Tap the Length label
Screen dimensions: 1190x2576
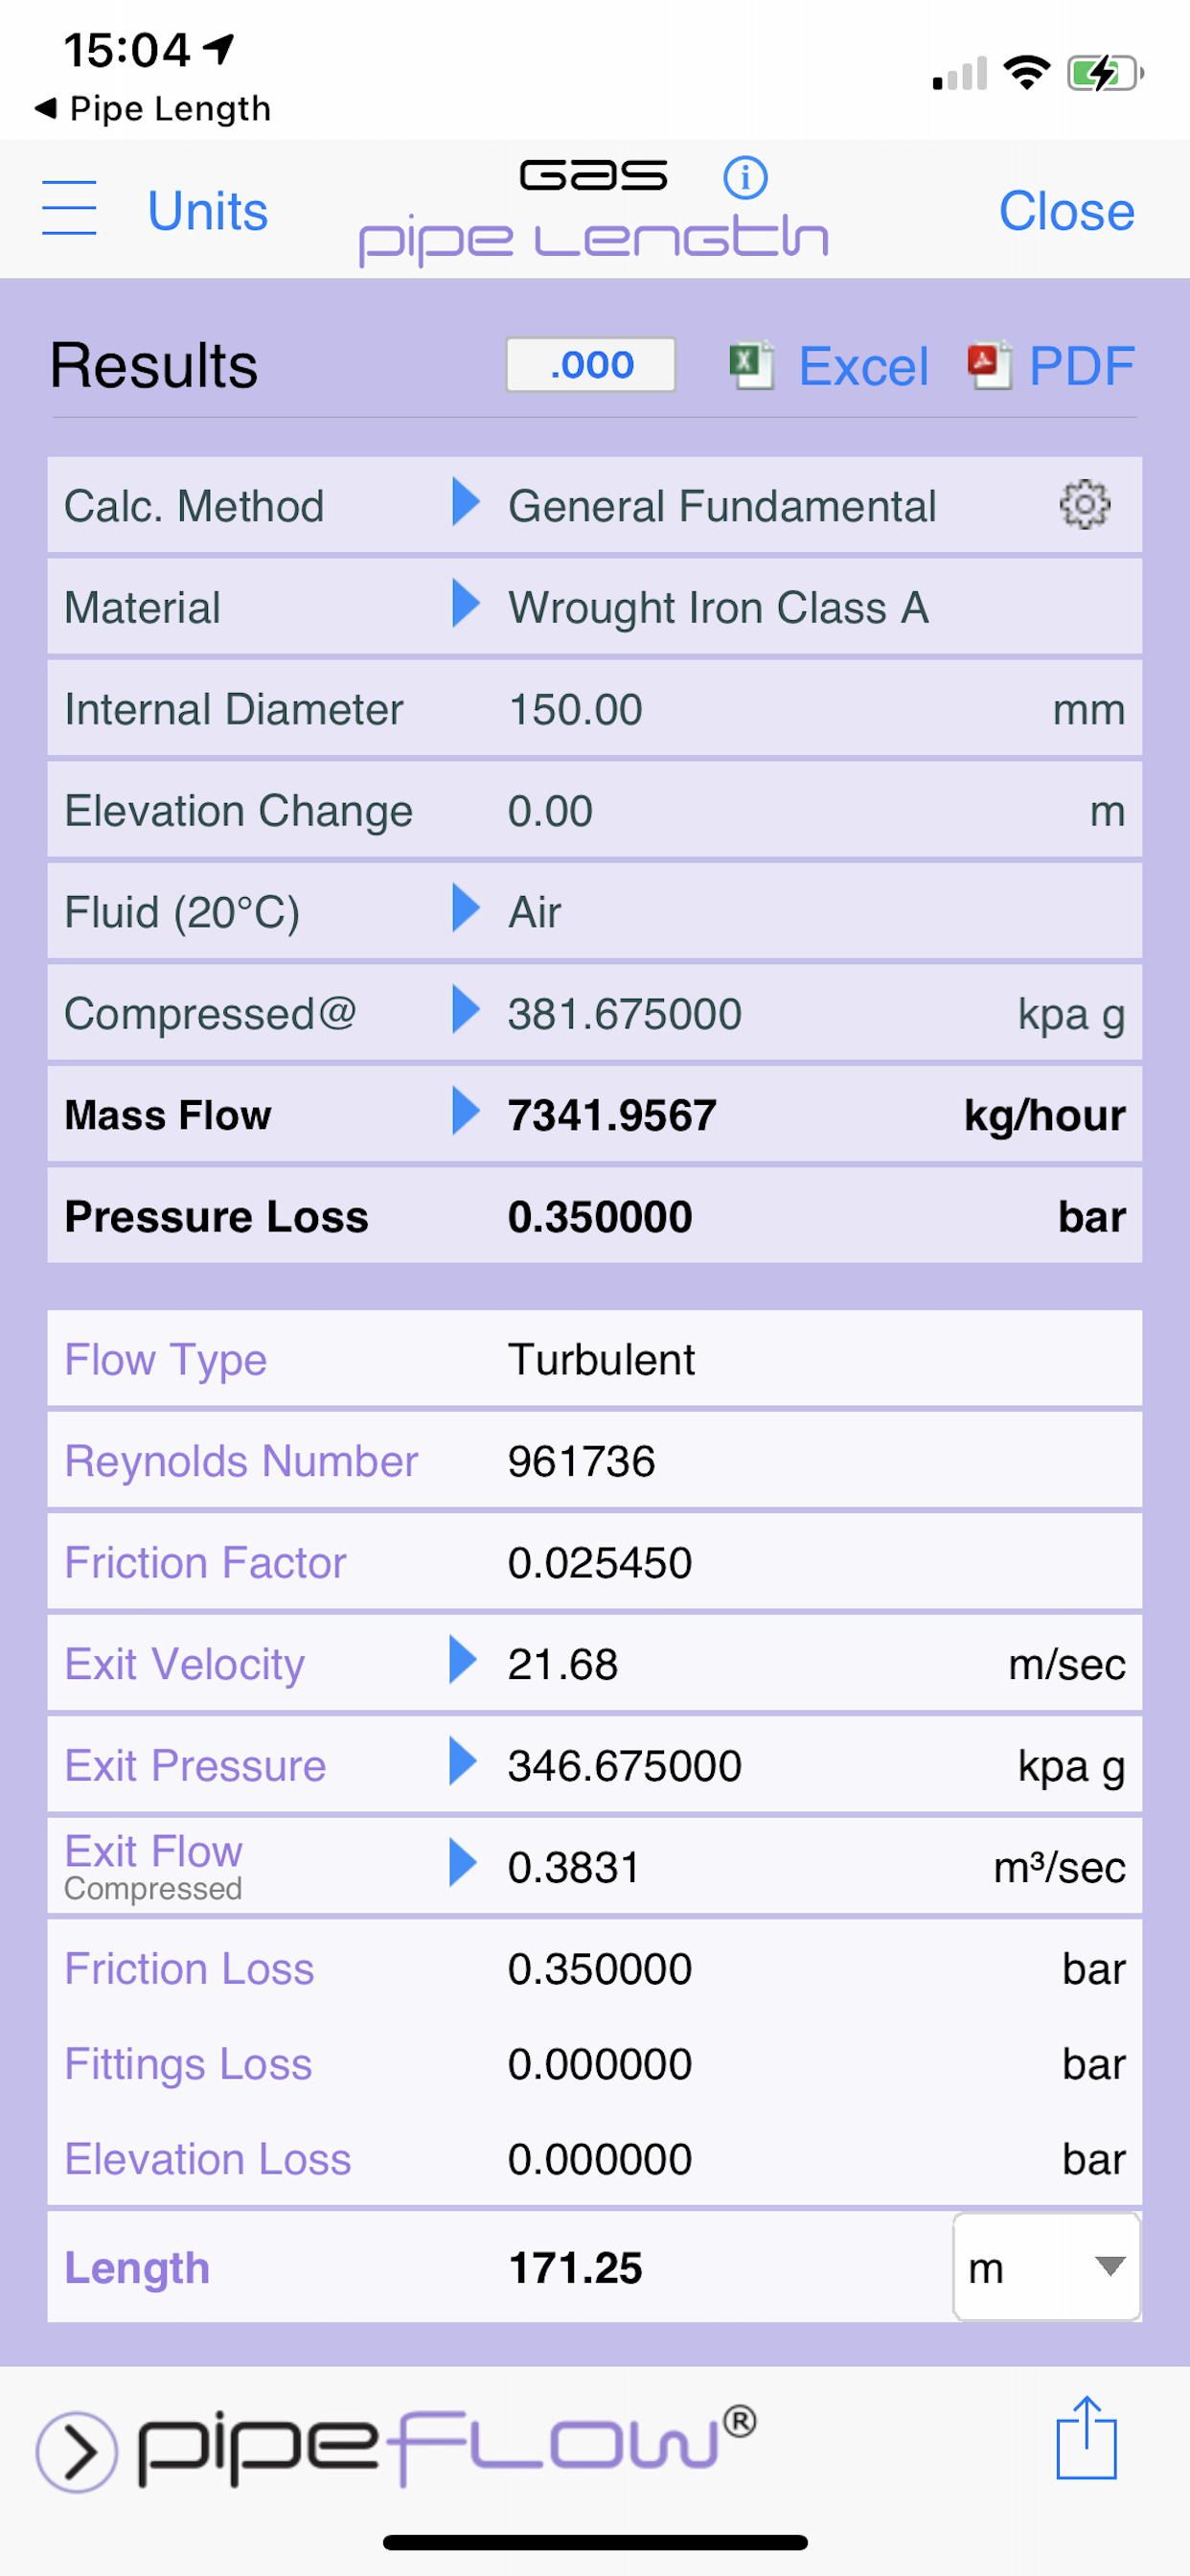click(x=137, y=2268)
